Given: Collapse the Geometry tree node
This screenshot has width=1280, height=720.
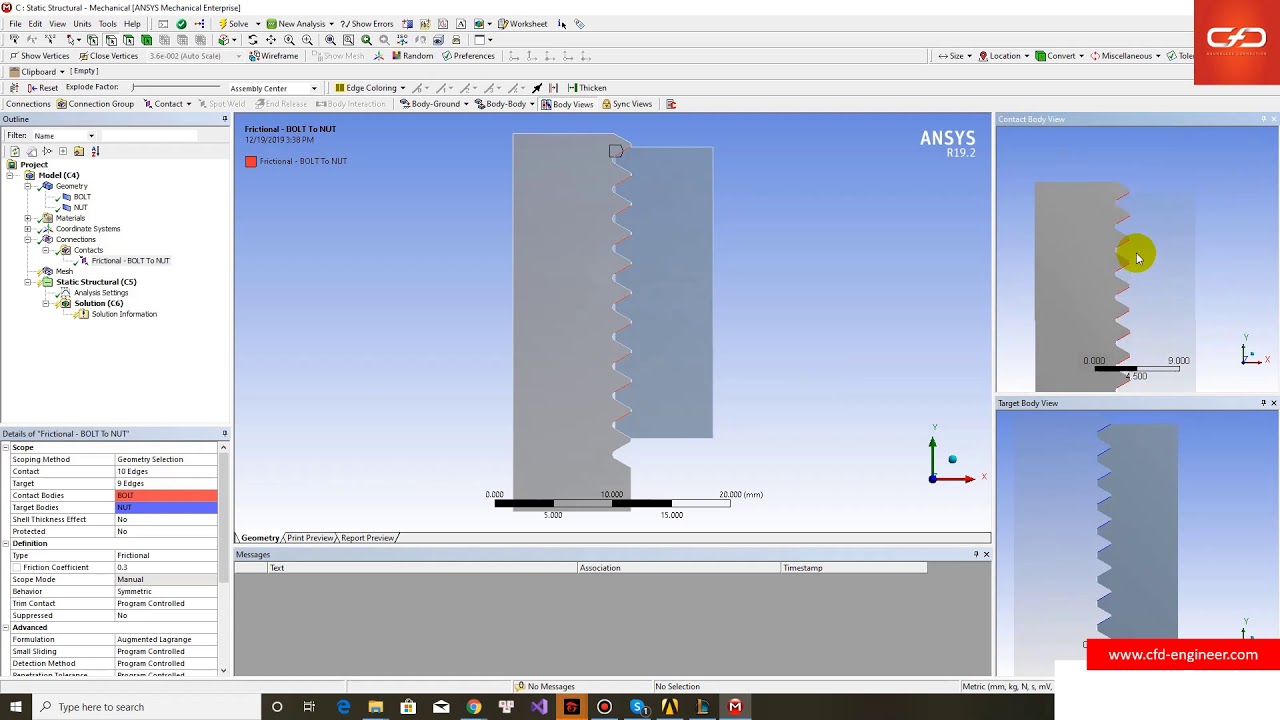Looking at the screenshot, I should pyautogui.click(x=28, y=186).
